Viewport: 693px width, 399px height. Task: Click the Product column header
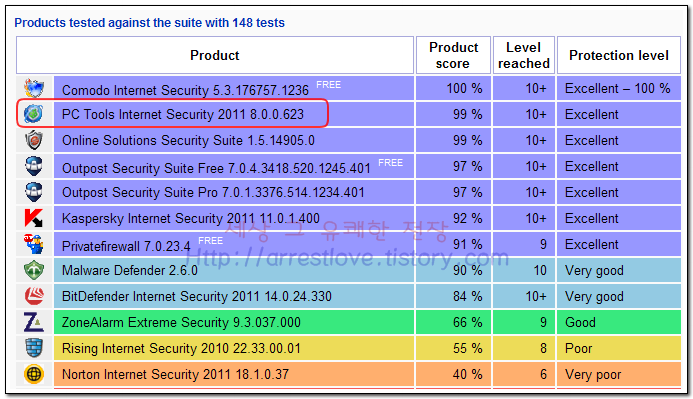[x=215, y=55]
